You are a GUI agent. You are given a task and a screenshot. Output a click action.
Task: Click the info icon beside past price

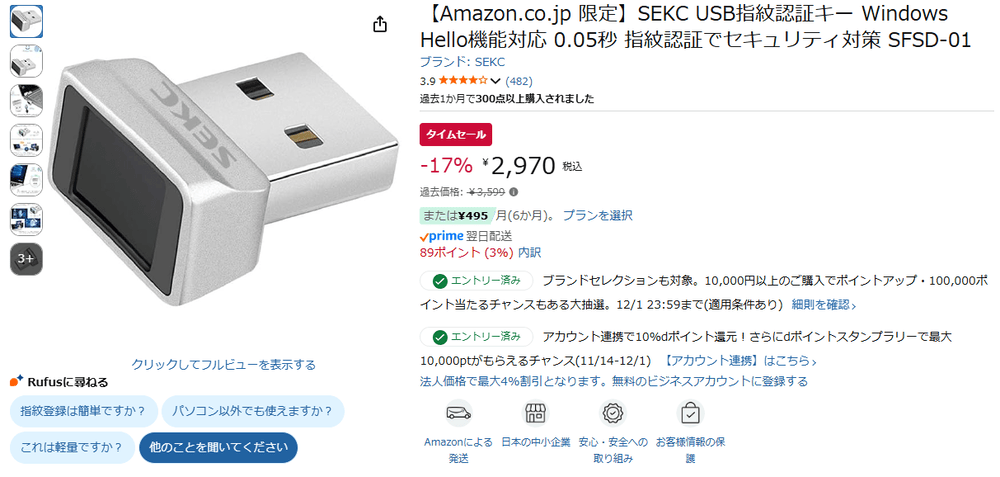coord(514,192)
